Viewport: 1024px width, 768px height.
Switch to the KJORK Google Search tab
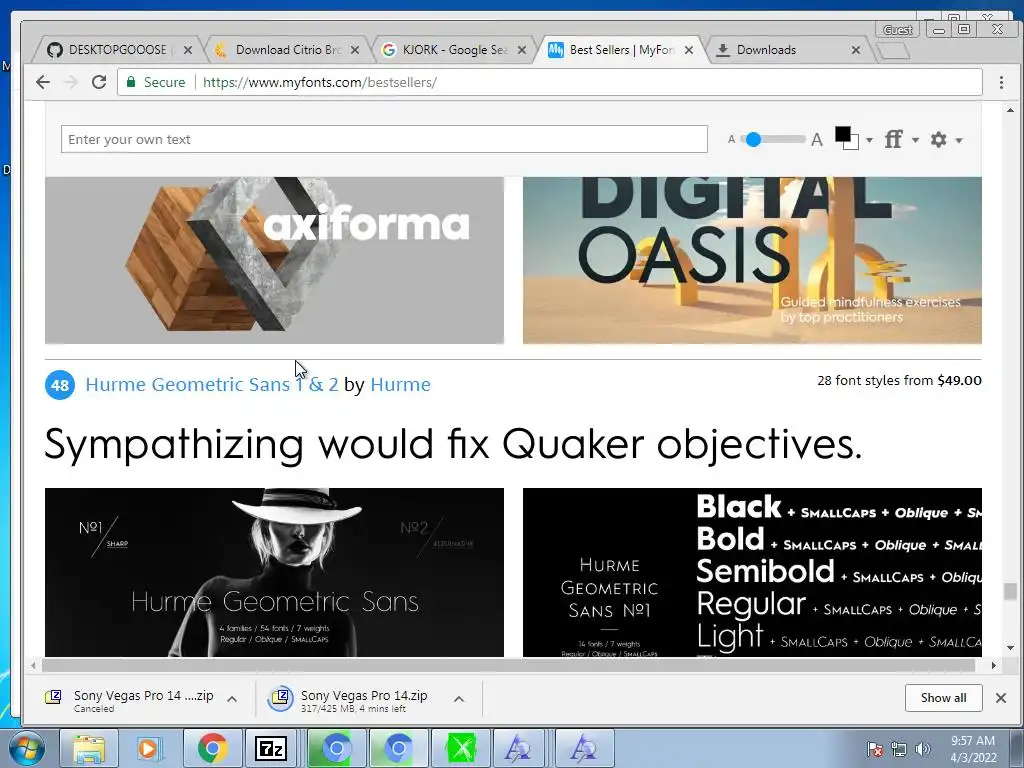[x=454, y=50]
